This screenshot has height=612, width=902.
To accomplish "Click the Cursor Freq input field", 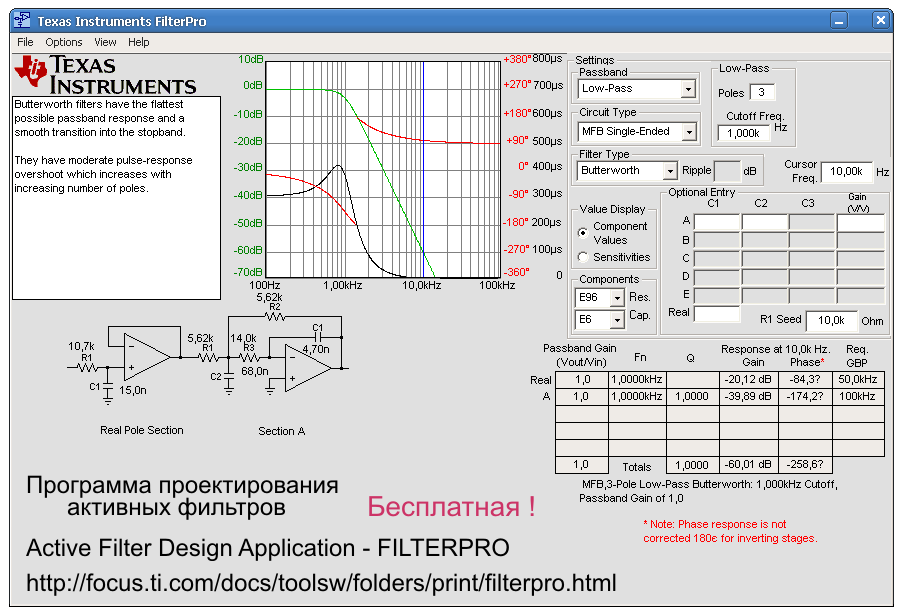I will pos(847,172).
